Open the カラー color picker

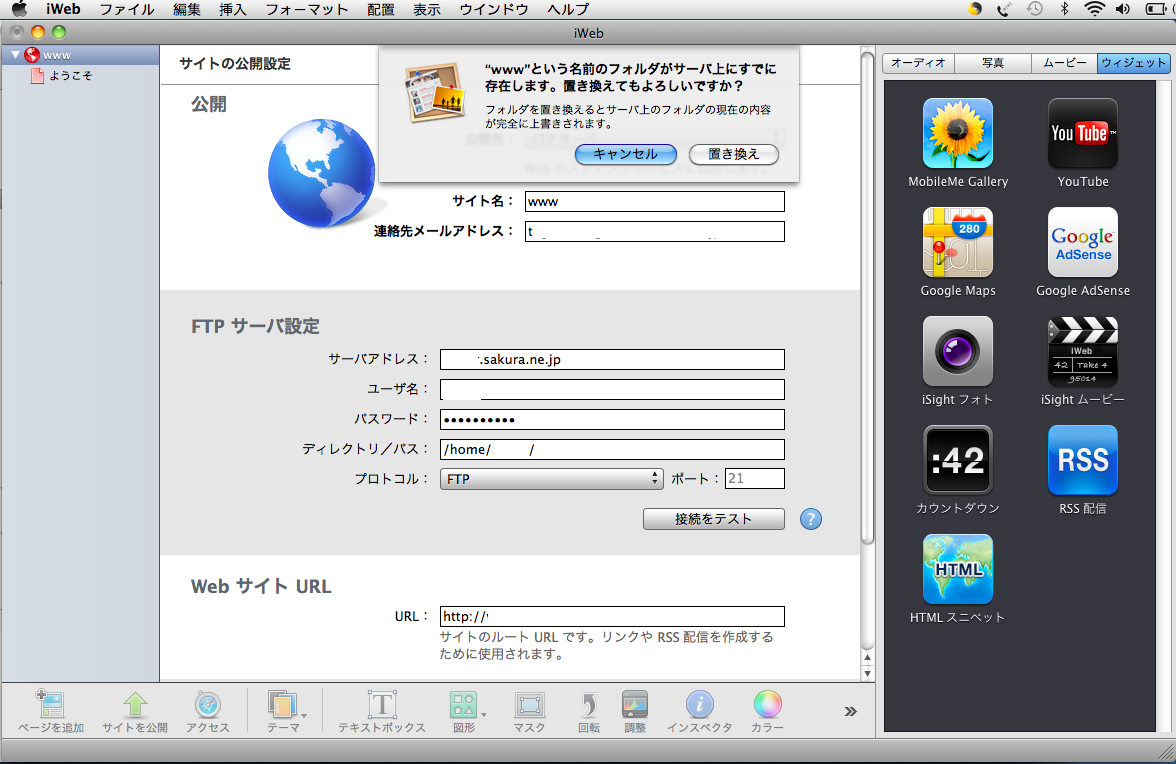tap(767, 706)
